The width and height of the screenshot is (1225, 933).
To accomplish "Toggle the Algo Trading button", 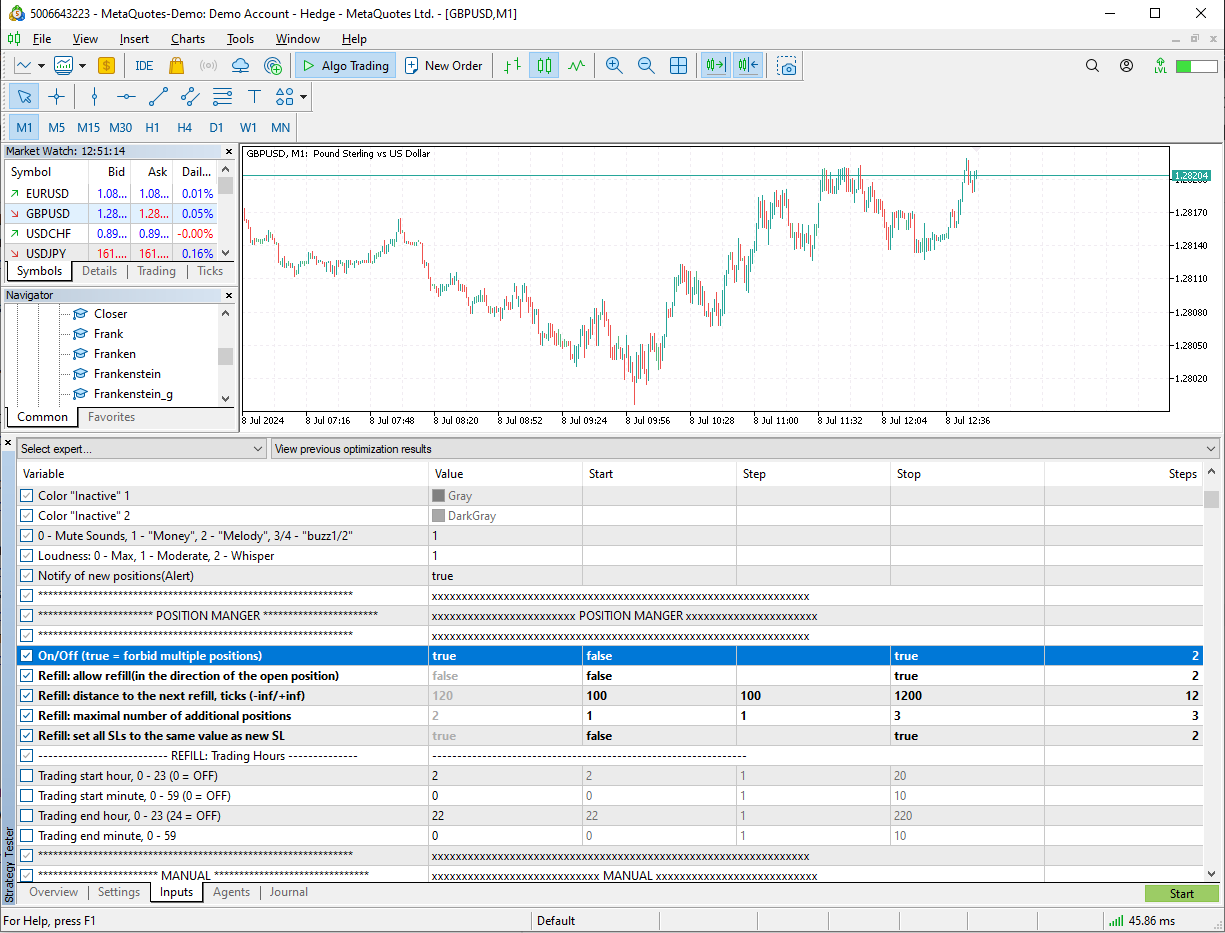I will tap(345, 66).
